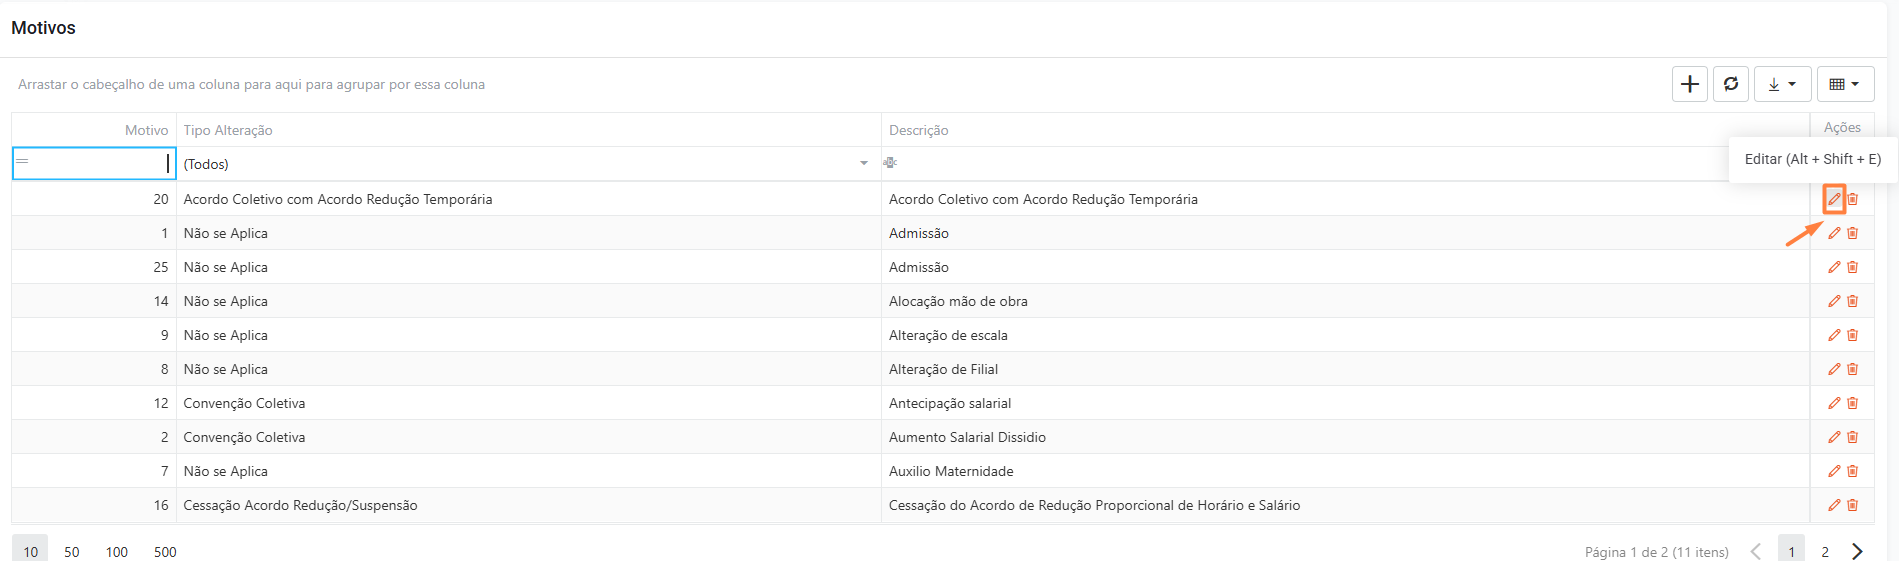This screenshot has height=561, width=1899.
Task: Edit the Aumento Salarial Dissidio row
Action: pos(1834,437)
